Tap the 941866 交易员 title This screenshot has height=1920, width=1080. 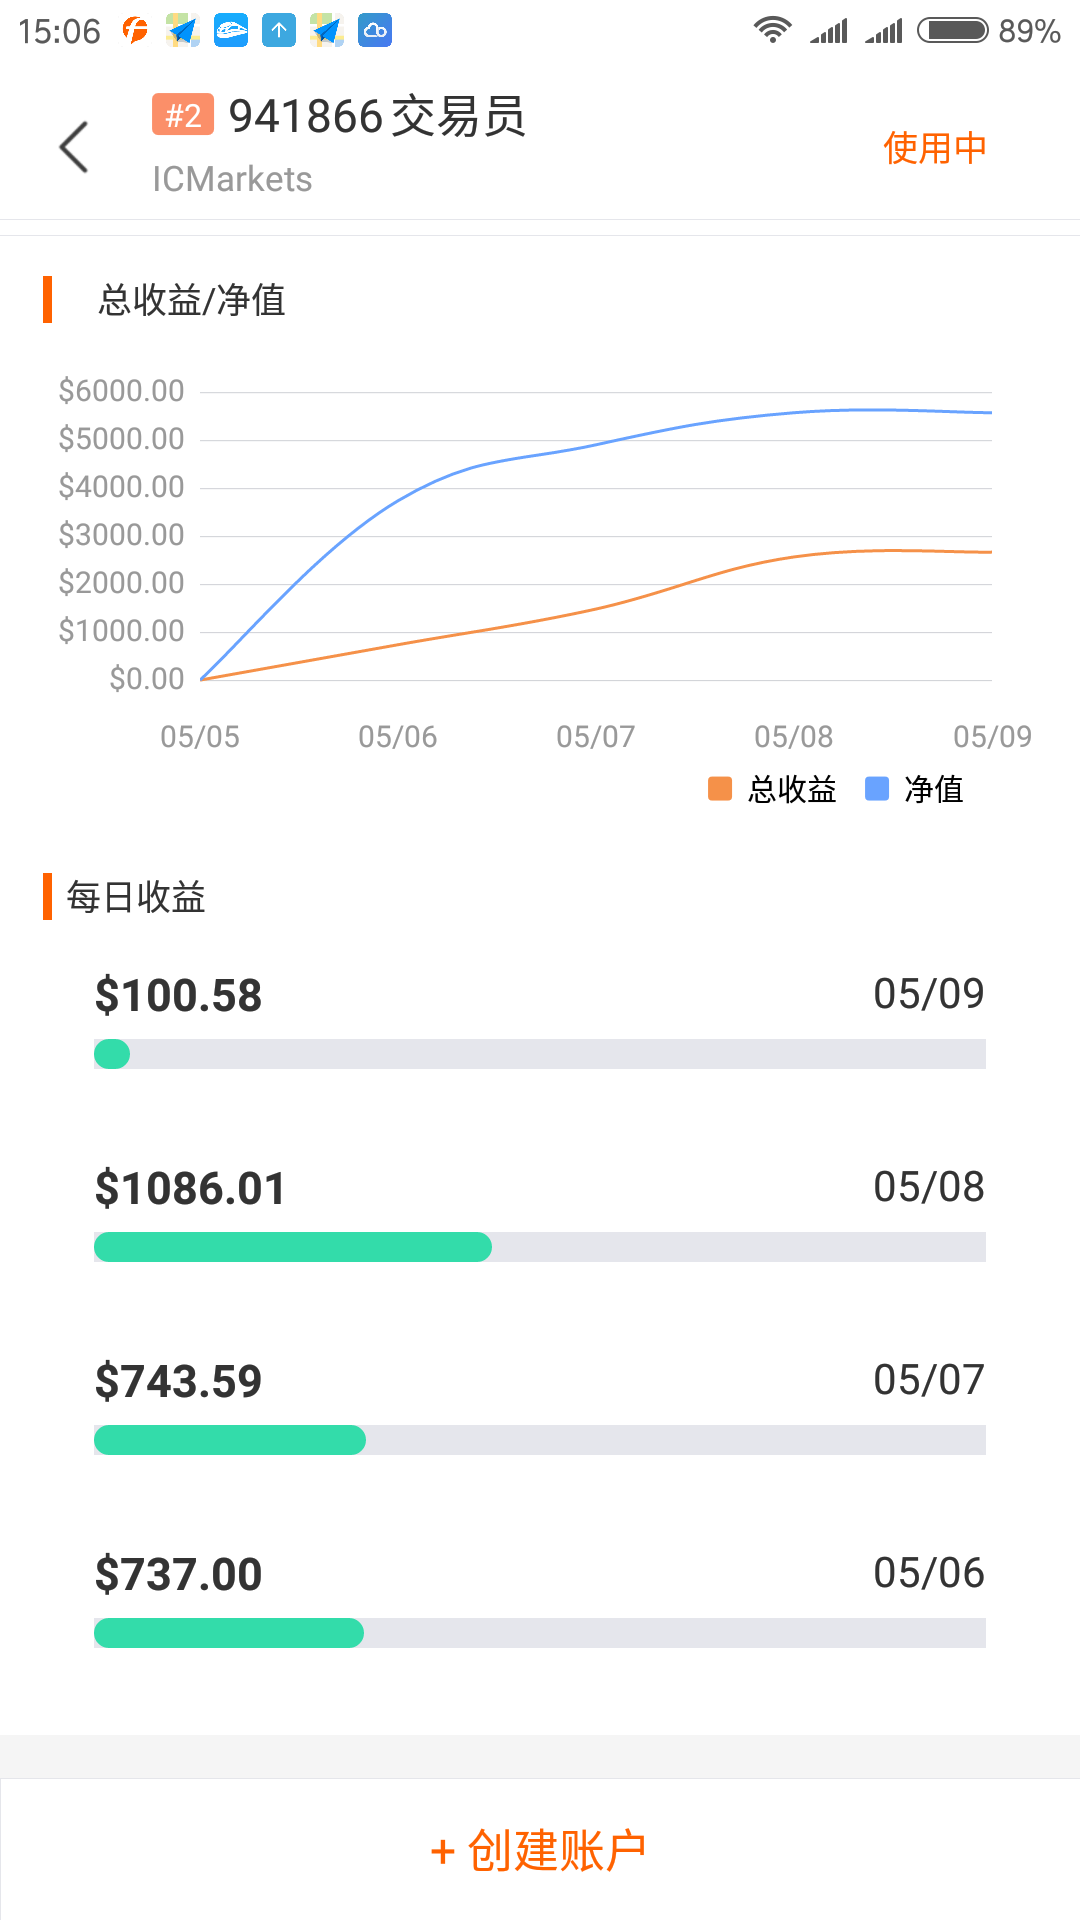click(377, 116)
